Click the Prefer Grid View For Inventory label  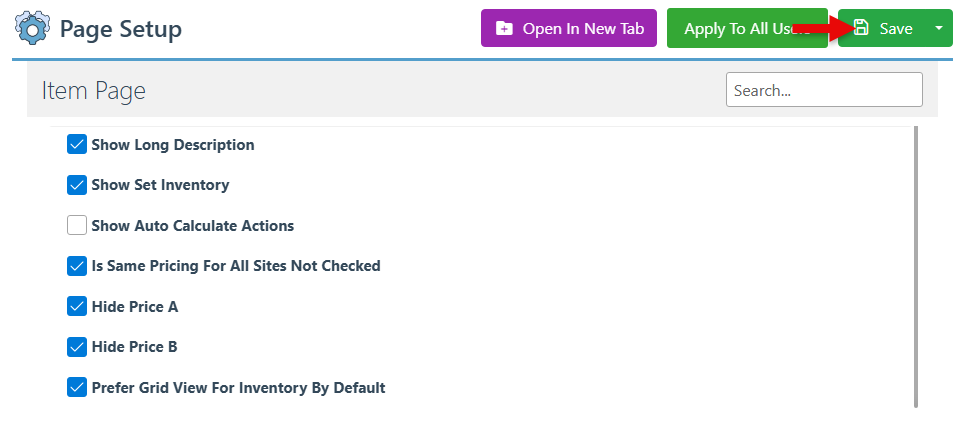coord(238,387)
